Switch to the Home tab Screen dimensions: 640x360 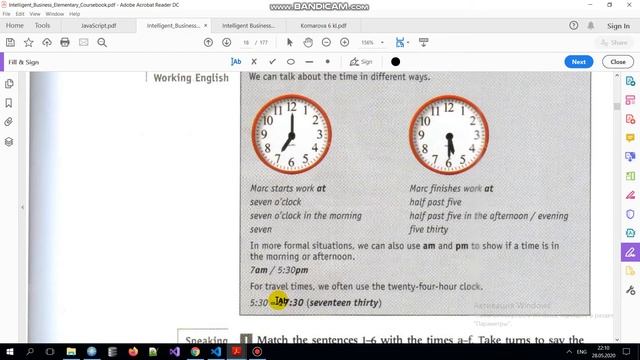[15, 25]
